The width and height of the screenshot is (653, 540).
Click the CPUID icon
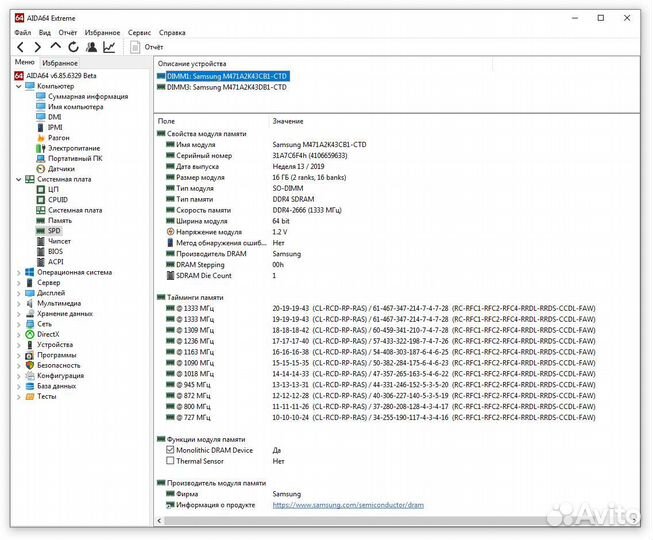(40, 200)
